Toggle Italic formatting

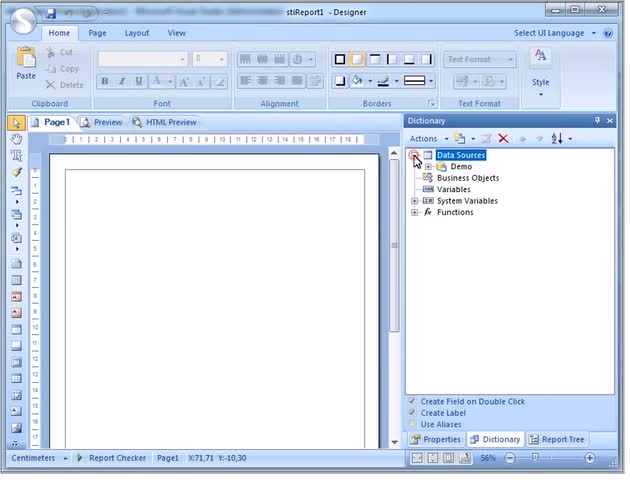click(122, 82)
